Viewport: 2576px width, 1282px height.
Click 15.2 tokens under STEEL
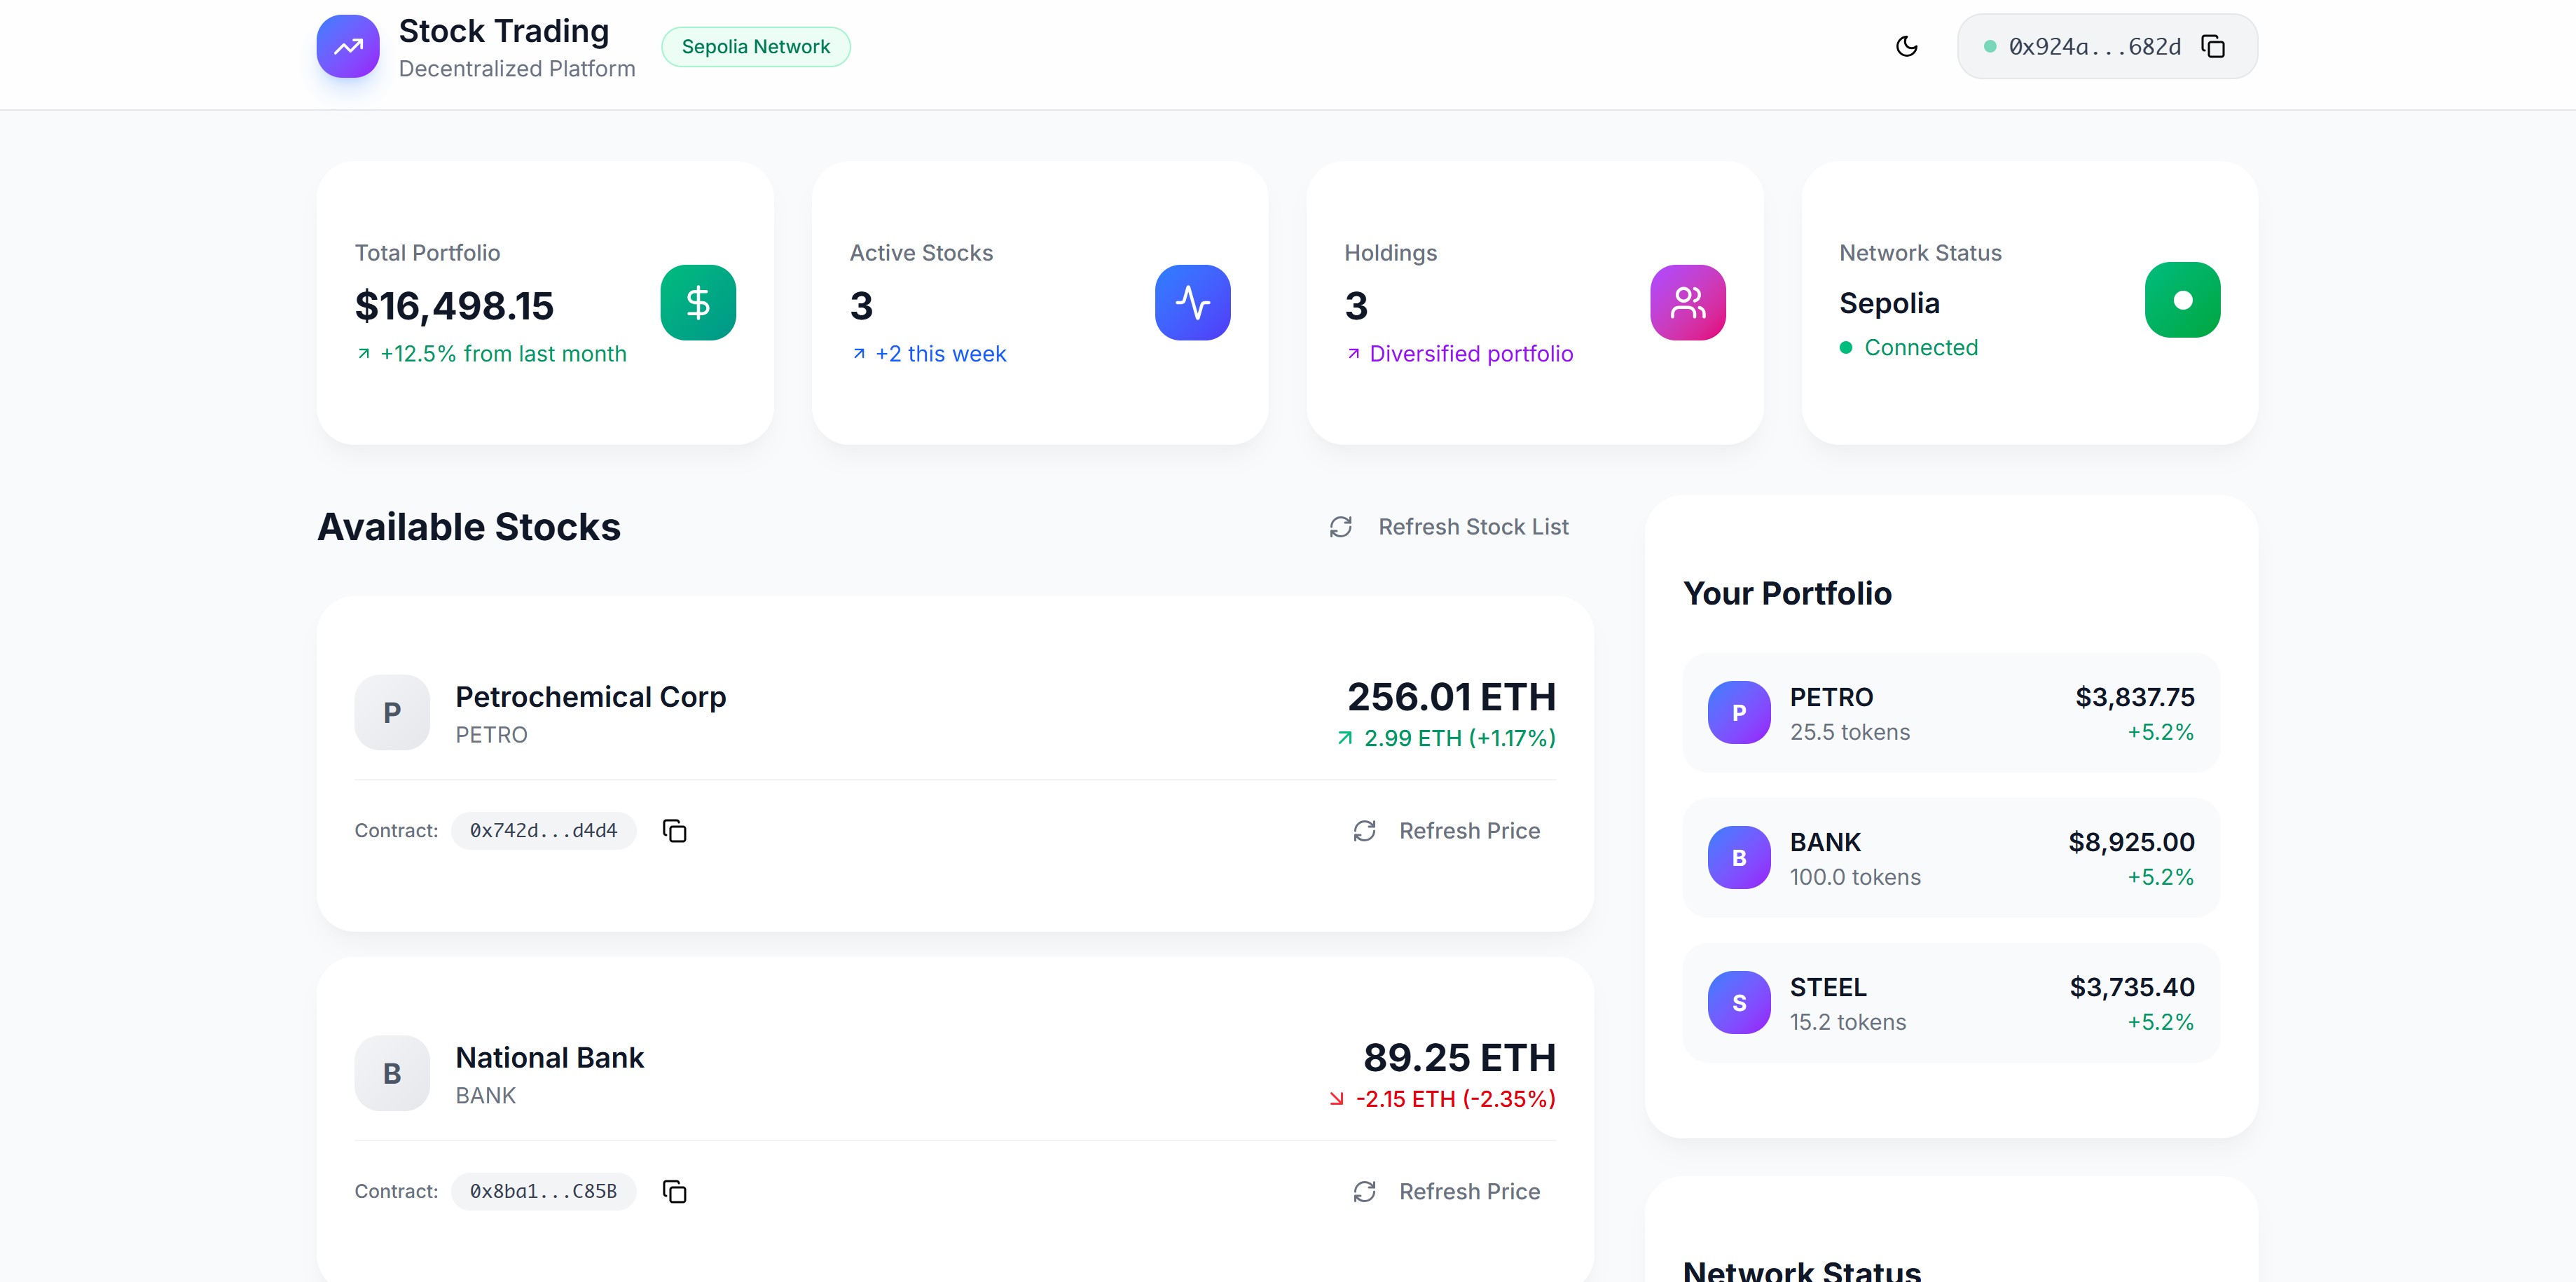tap(1848, 1022)
